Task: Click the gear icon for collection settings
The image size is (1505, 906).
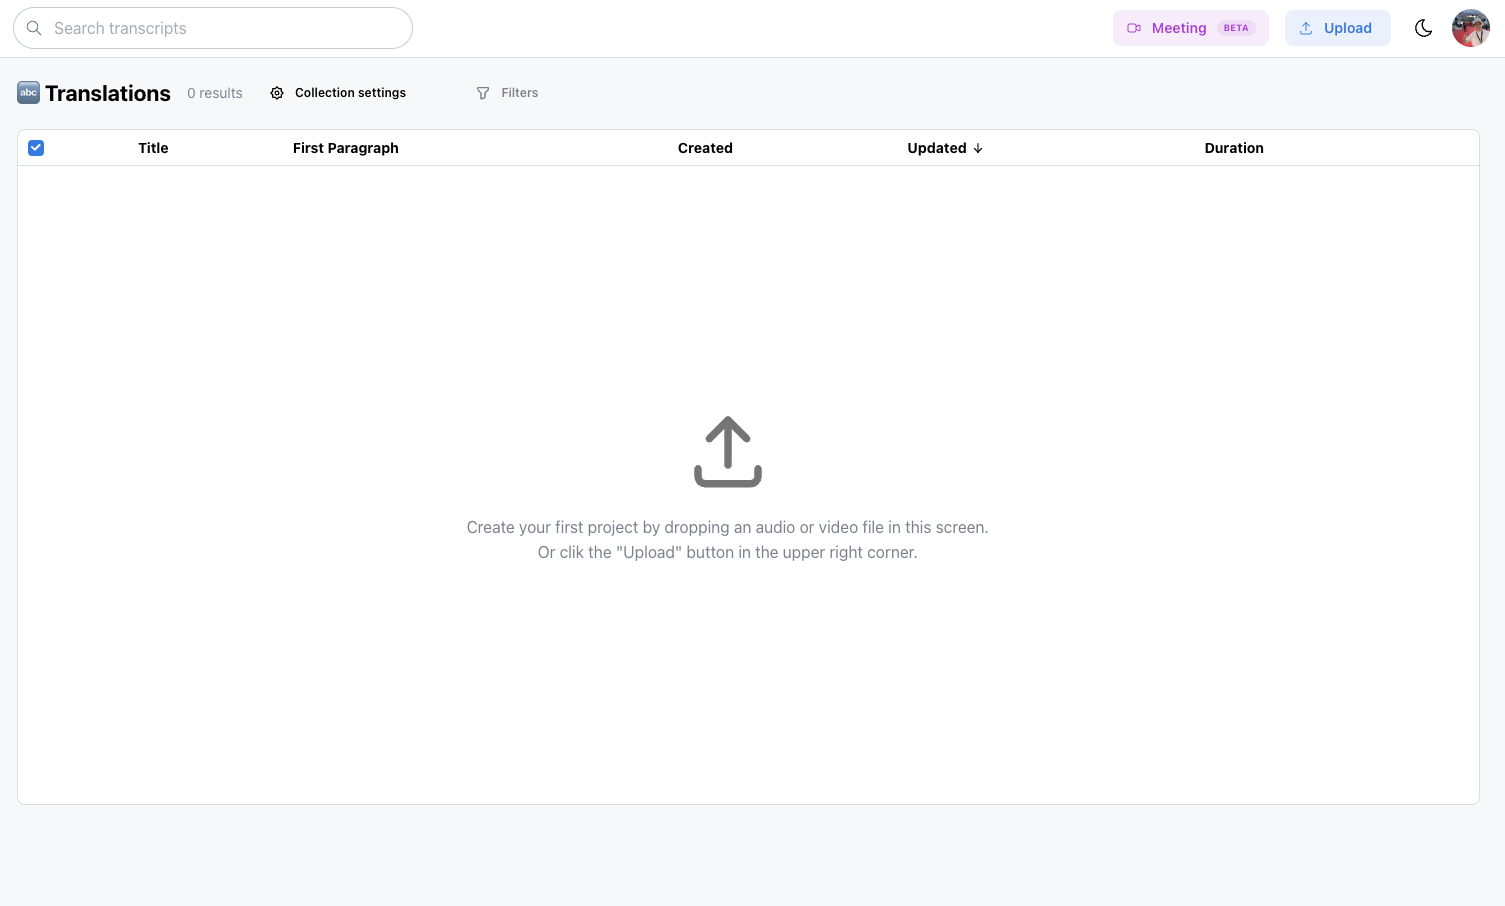Action: click(x=277, y=93)
